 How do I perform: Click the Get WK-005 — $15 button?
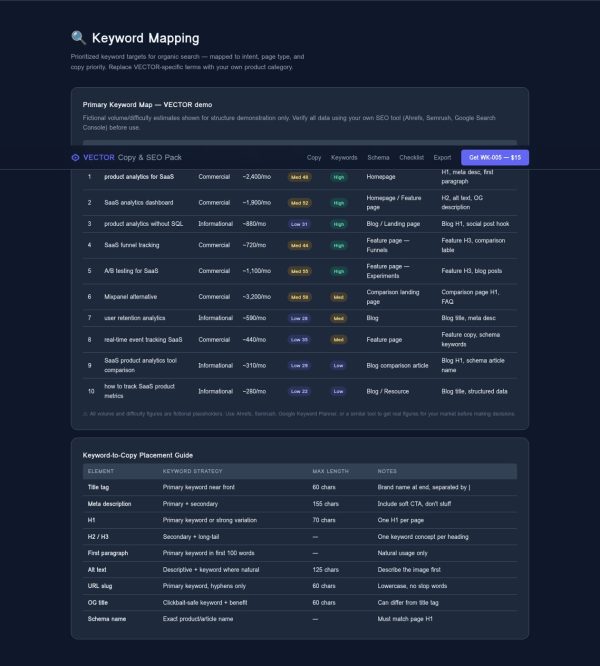(495, 158)
